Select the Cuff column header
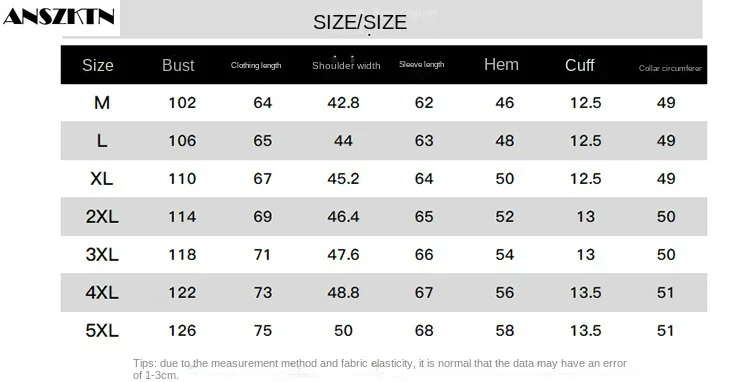The image size is (750, 382). (579, 65)
